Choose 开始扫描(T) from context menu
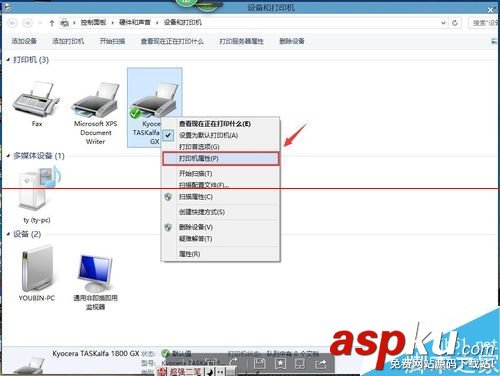The height and width of the screenshot is (376, 500). pyautogui.click(x=220, y=173)
